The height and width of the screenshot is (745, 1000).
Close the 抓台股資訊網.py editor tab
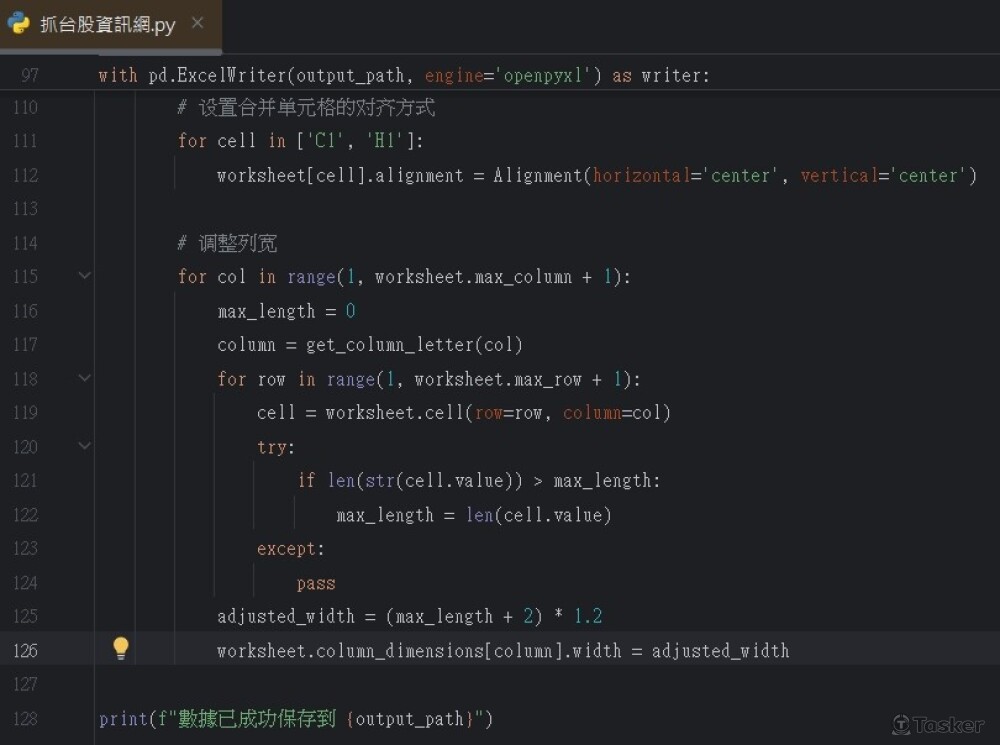pos(198,23)
